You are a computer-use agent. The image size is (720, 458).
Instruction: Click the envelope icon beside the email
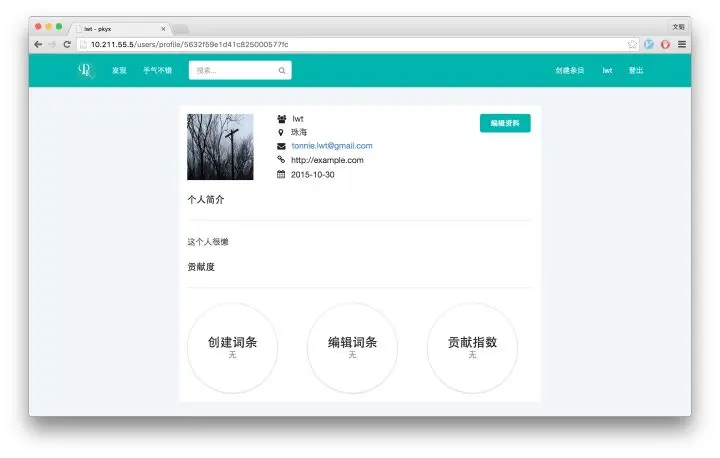(281, 146)
